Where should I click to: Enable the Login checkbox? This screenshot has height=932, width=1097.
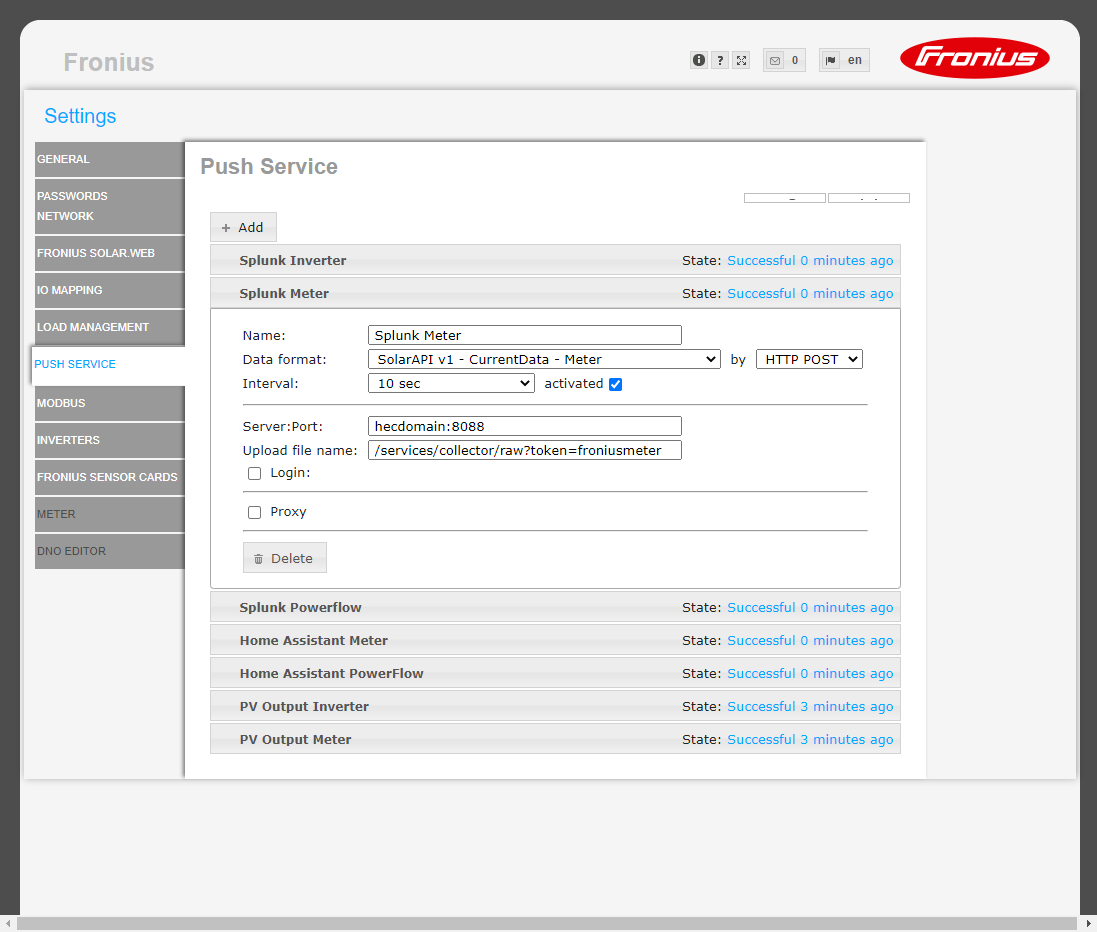255,474
